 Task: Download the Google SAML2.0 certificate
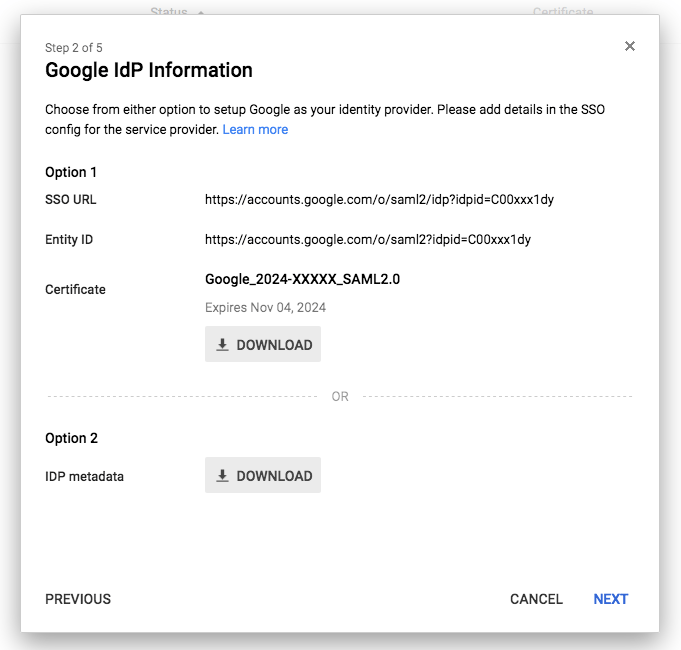pyautogui.click(x=263, y=344)
